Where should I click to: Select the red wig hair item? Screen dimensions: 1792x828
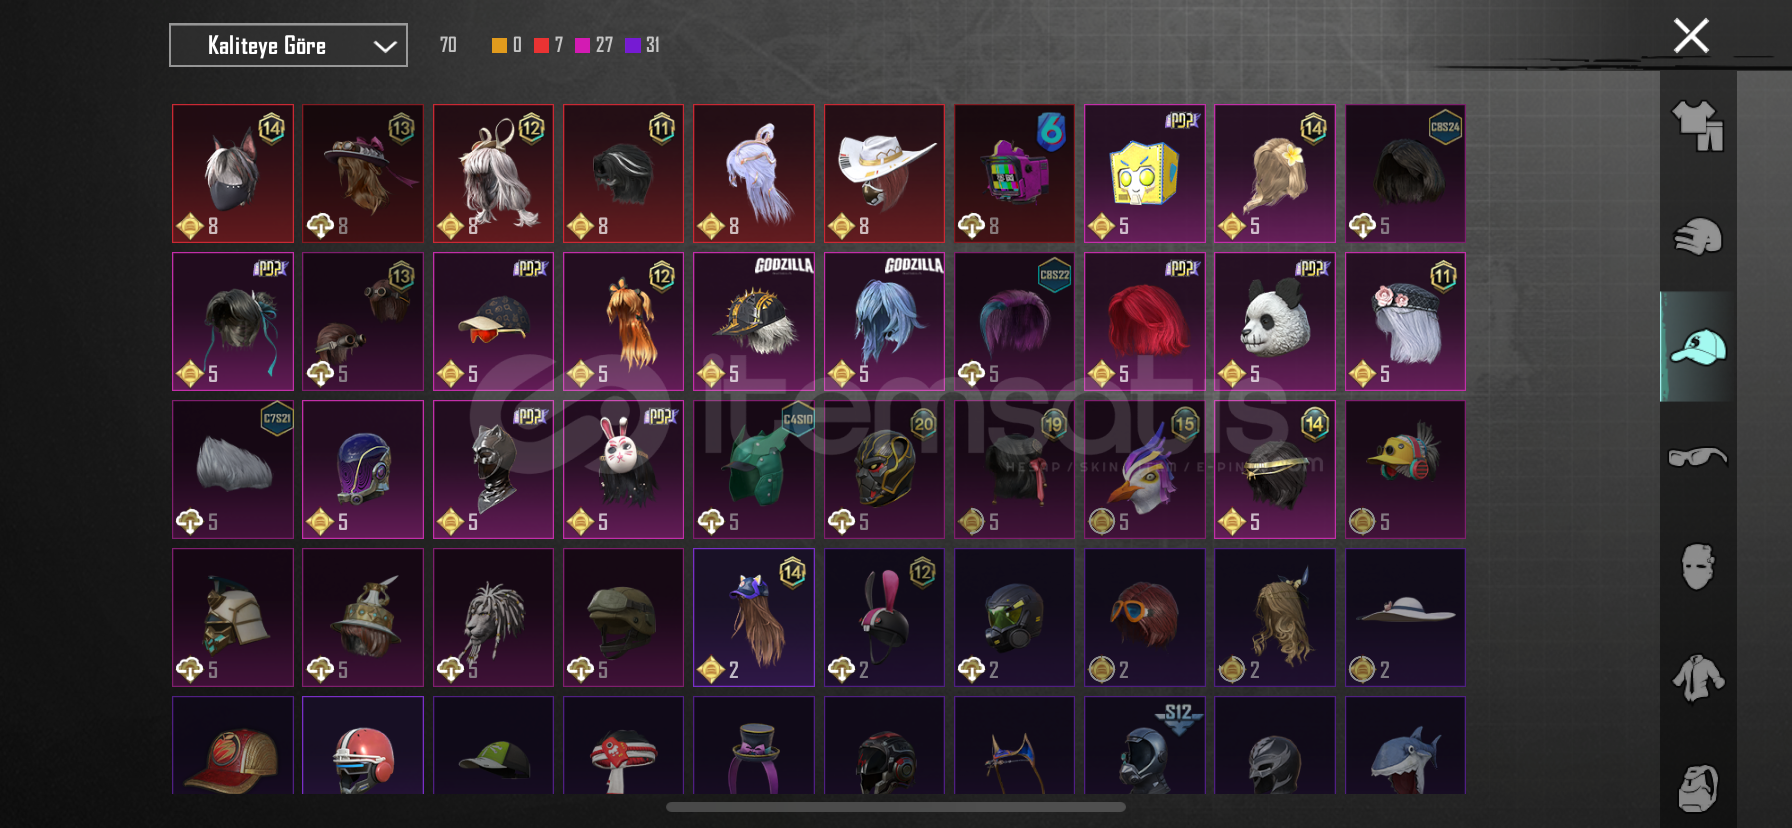tap(1144, 321)
